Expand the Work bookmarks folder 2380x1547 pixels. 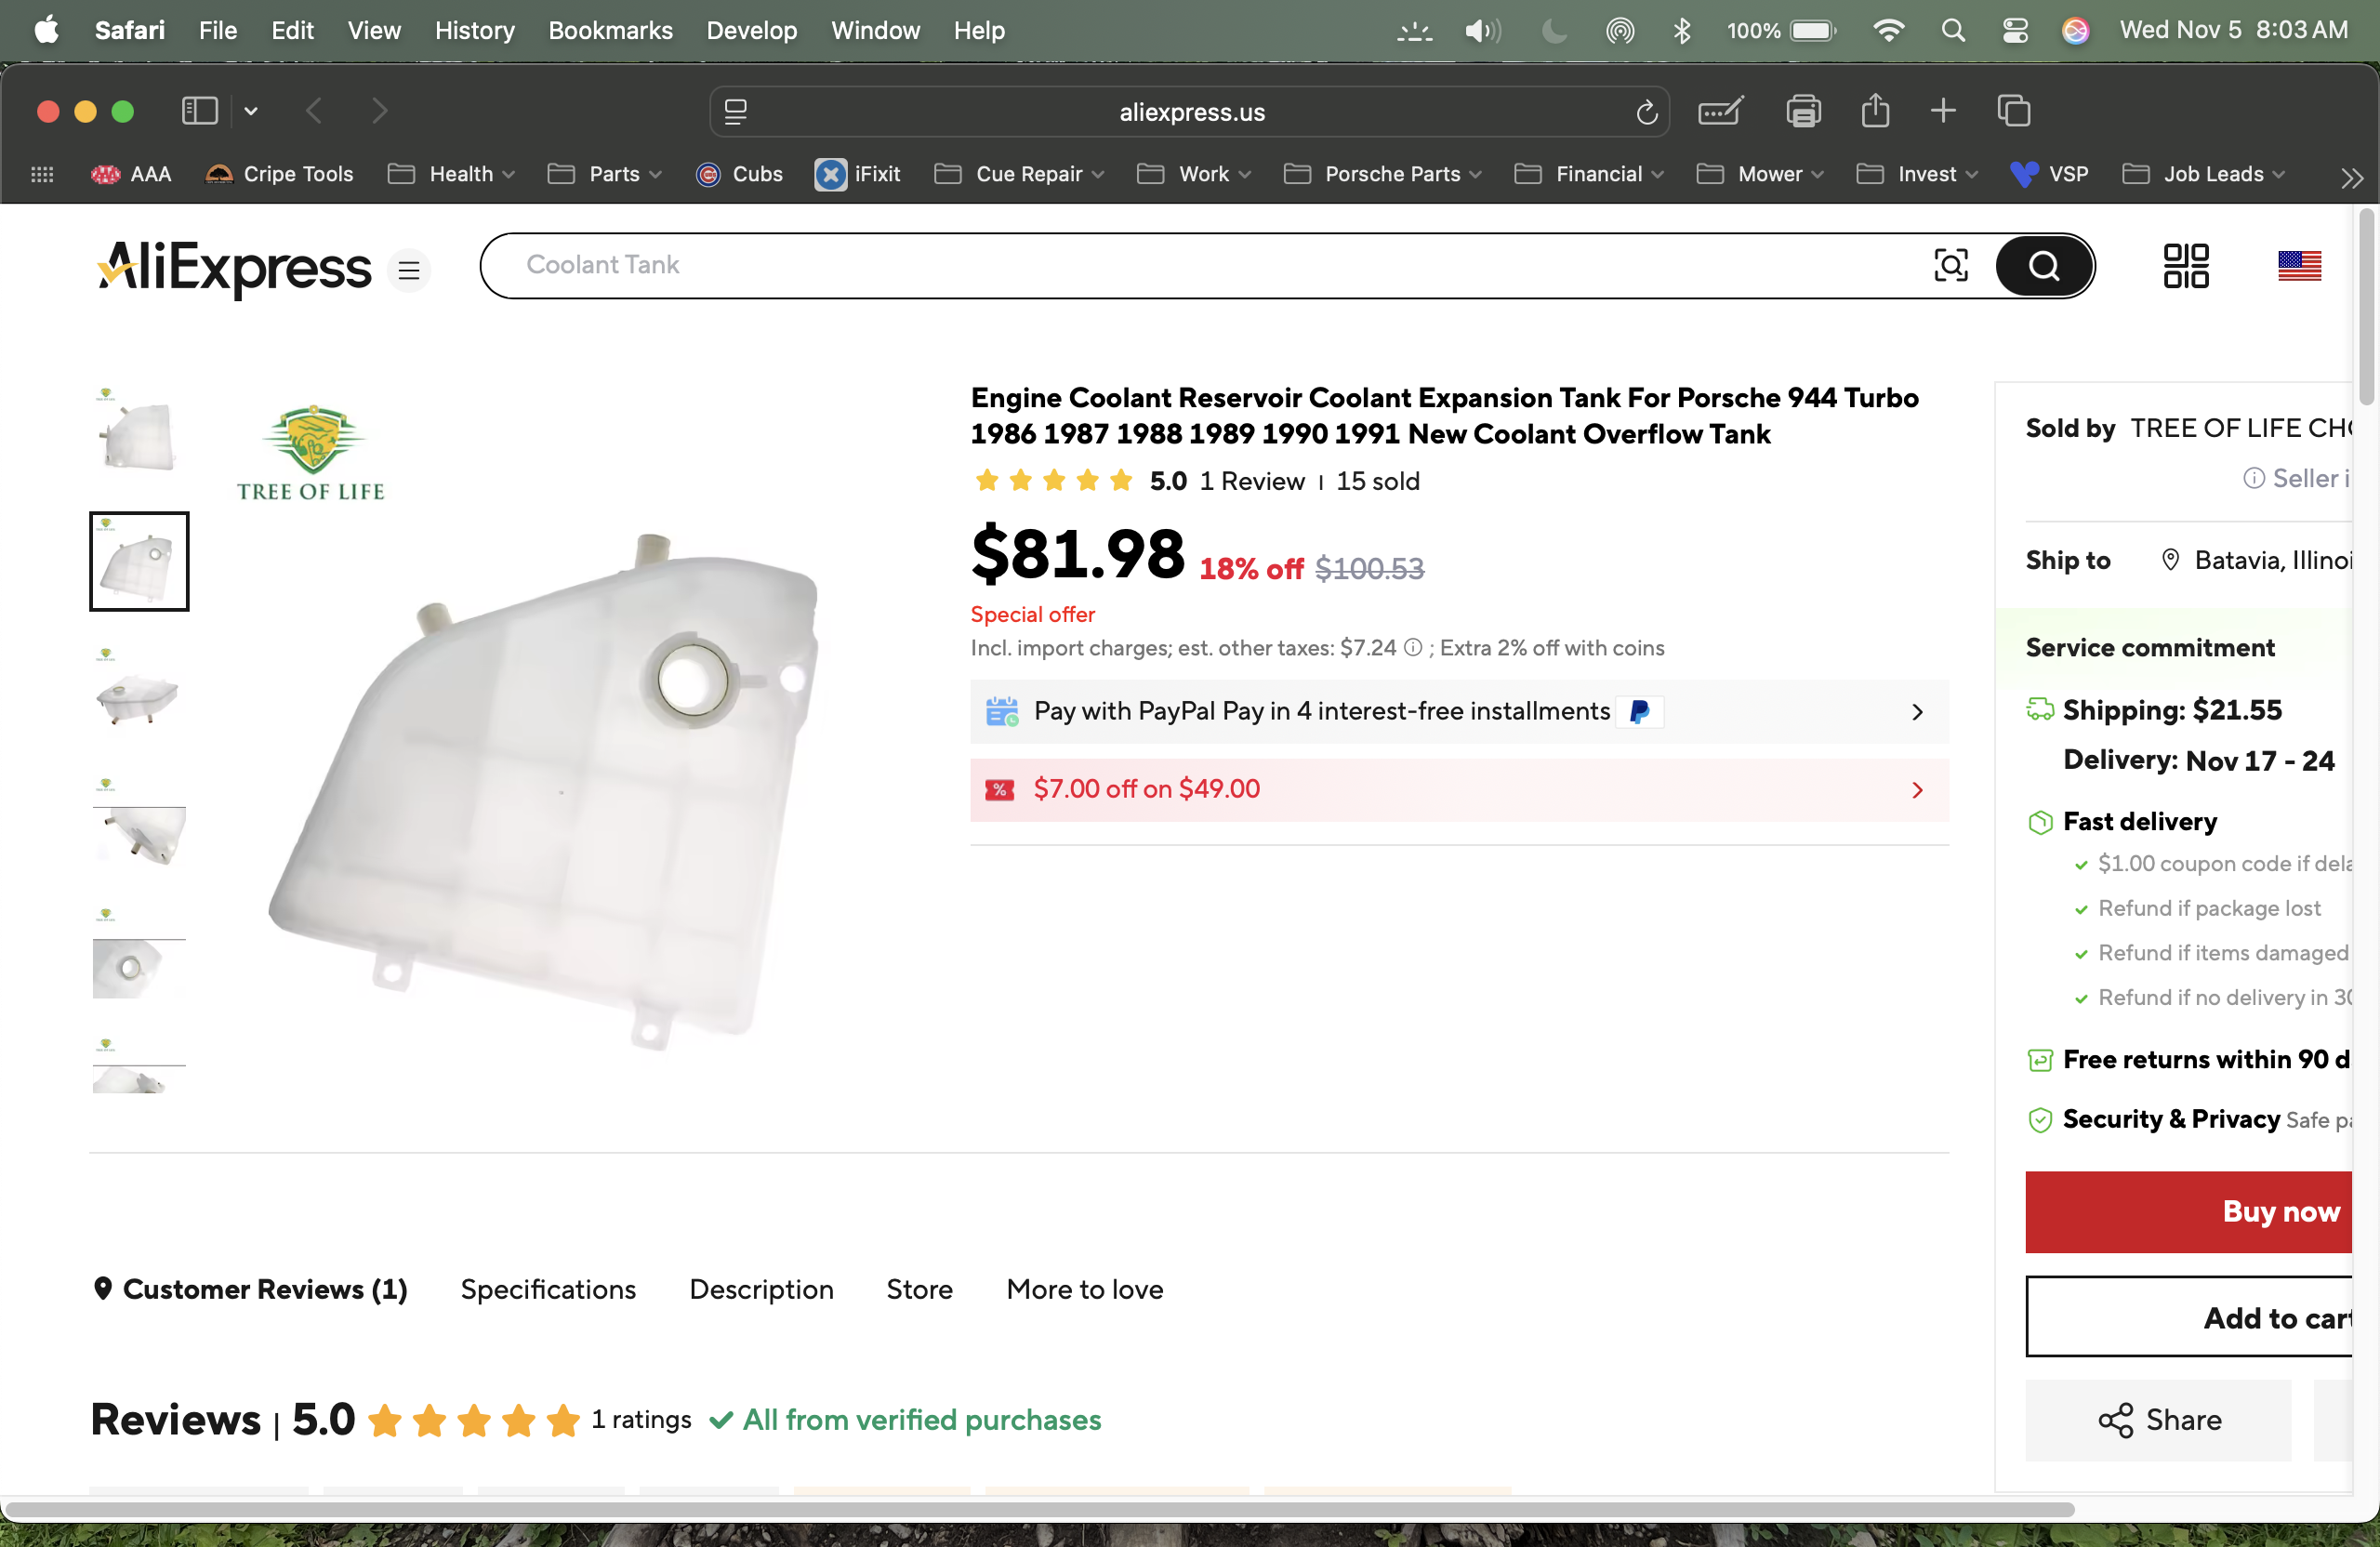pyautogui.click(x=1195, y=174)
